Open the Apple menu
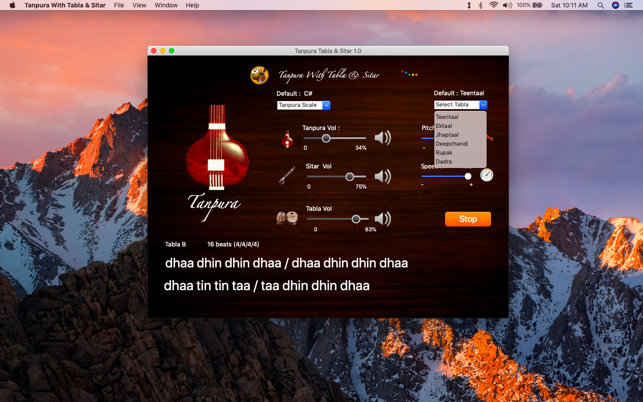The image size is (643, 402). point(12,5)
